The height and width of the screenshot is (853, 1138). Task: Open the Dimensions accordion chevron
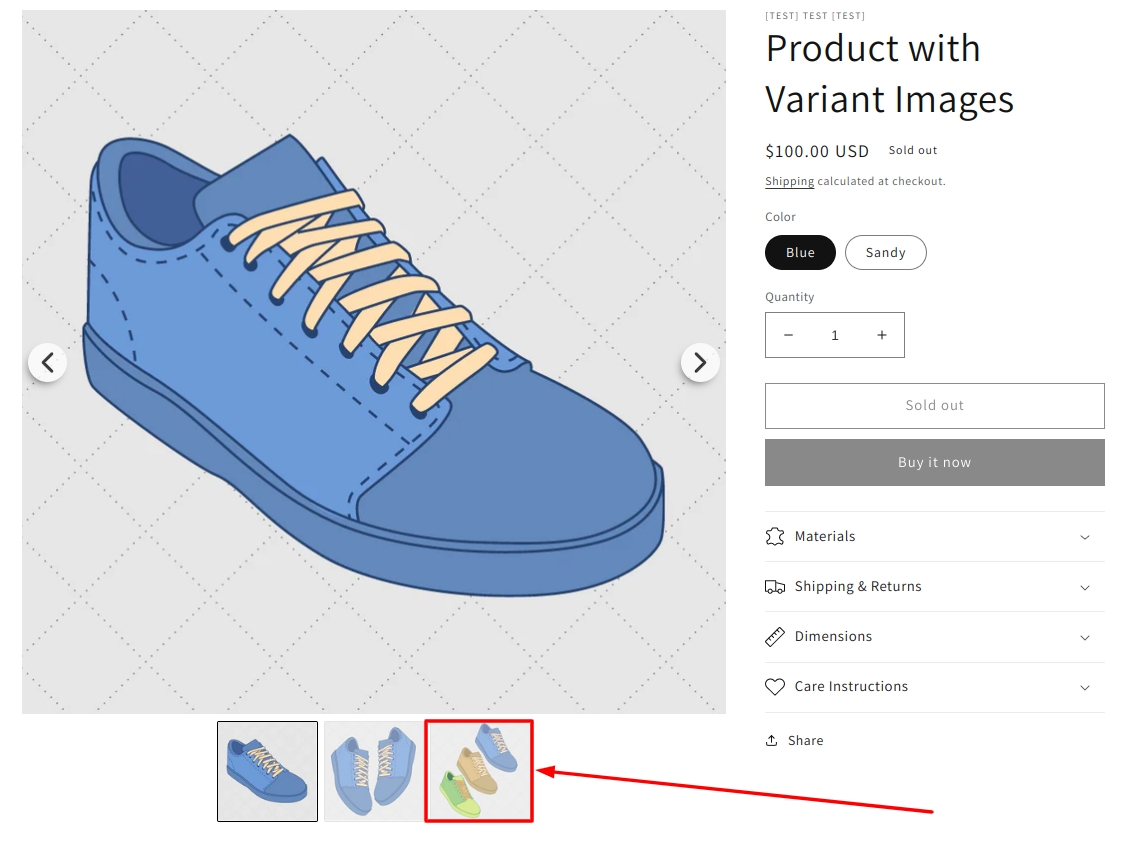click(x=1085, y=637)
